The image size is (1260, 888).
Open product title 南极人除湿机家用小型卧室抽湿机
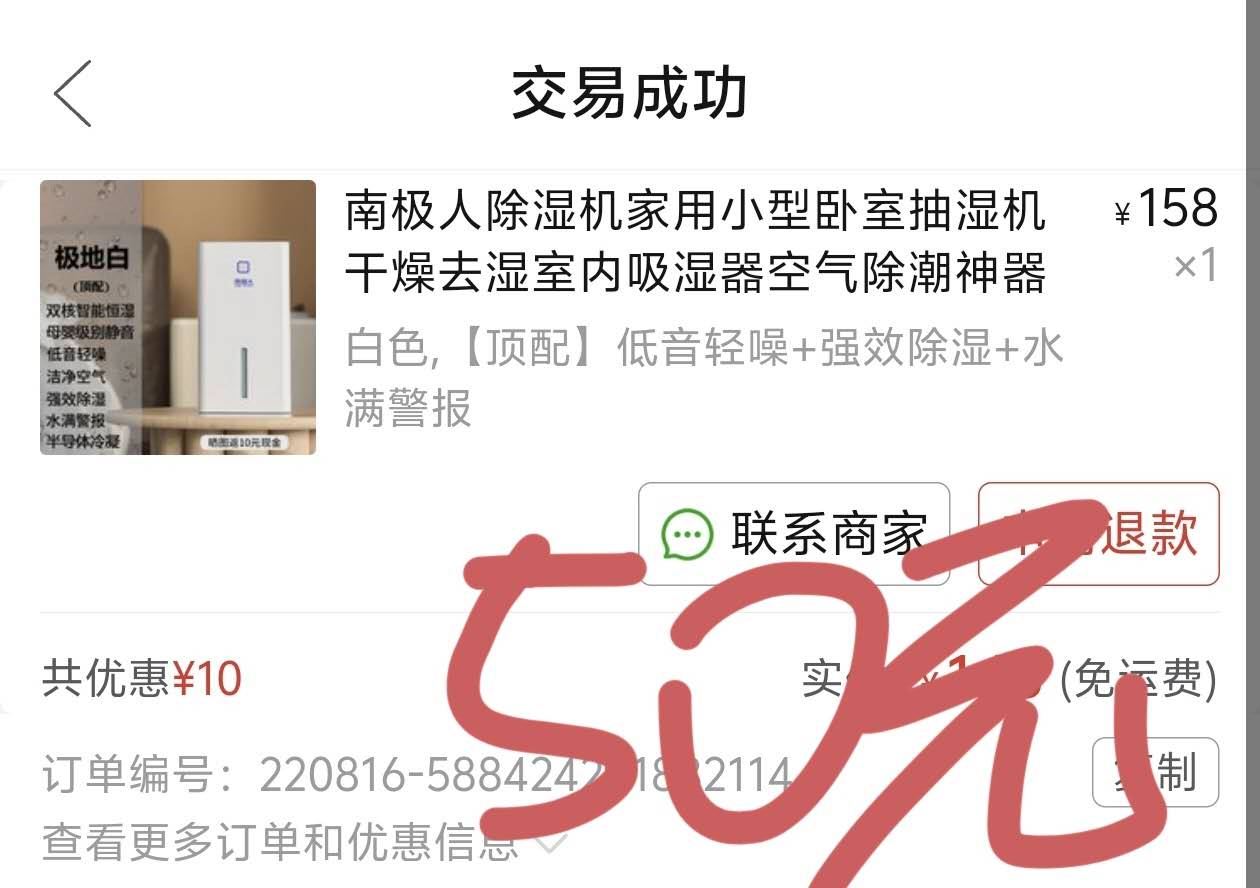pyautogui.click(x=696, y=211)
